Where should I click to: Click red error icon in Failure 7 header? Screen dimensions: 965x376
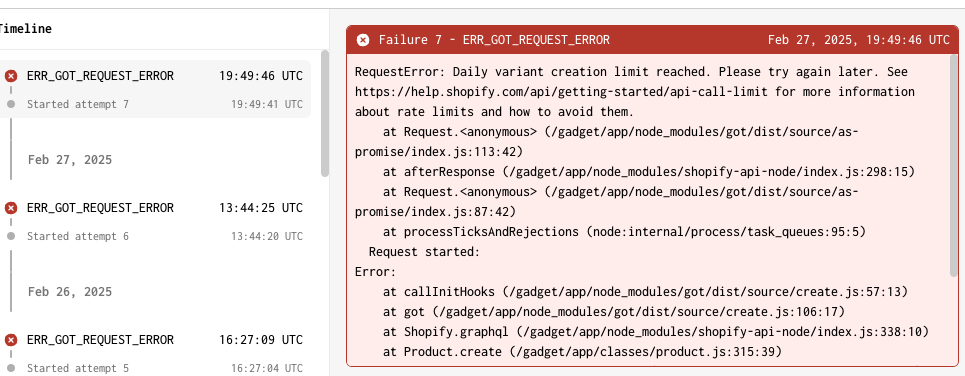(363, 40)
